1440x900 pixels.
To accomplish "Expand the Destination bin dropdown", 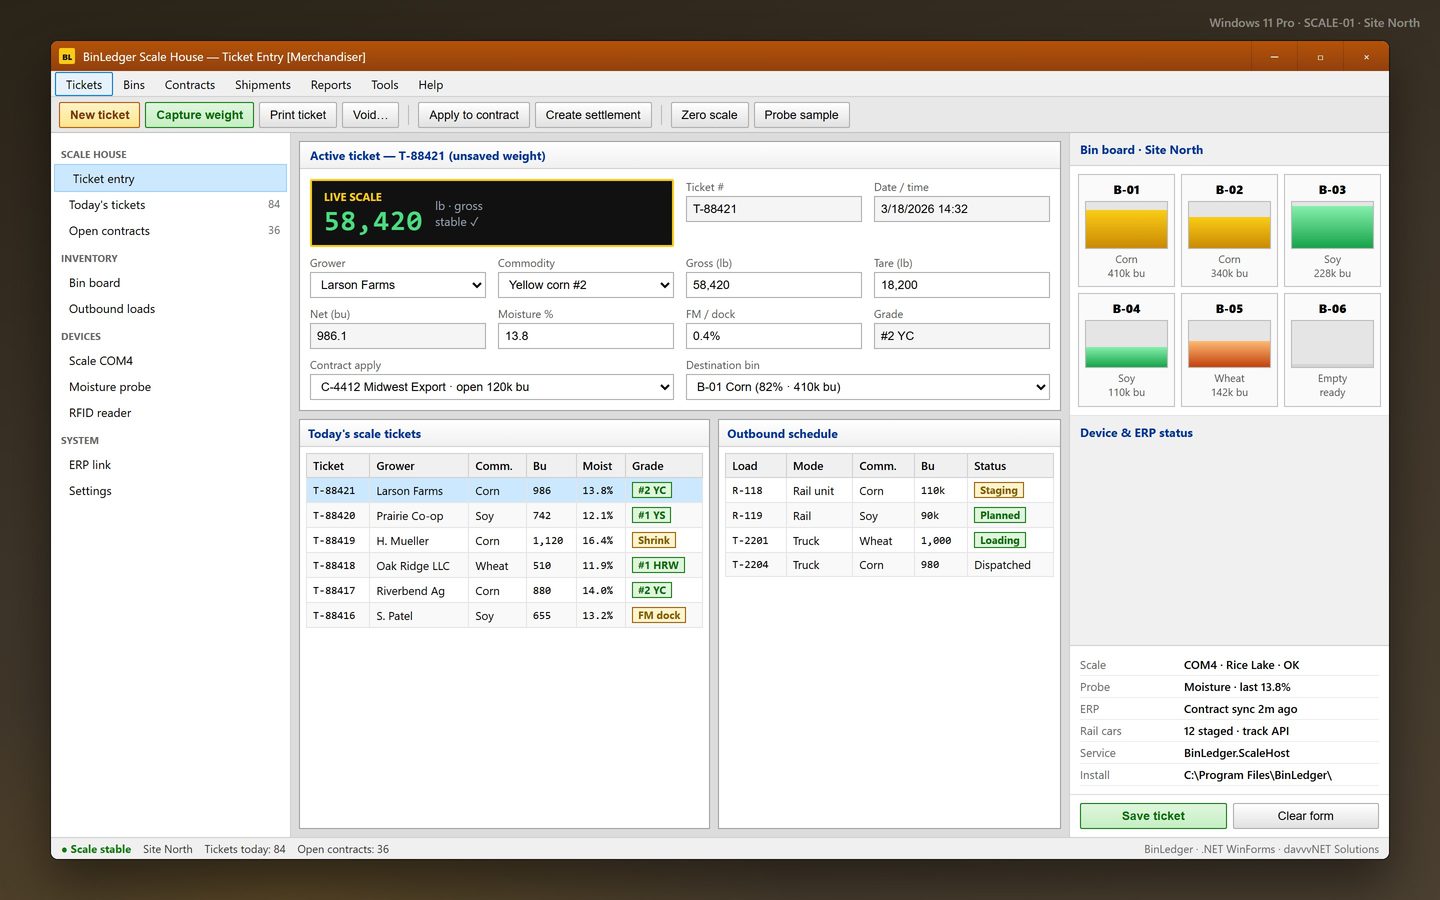I will 868,387.
